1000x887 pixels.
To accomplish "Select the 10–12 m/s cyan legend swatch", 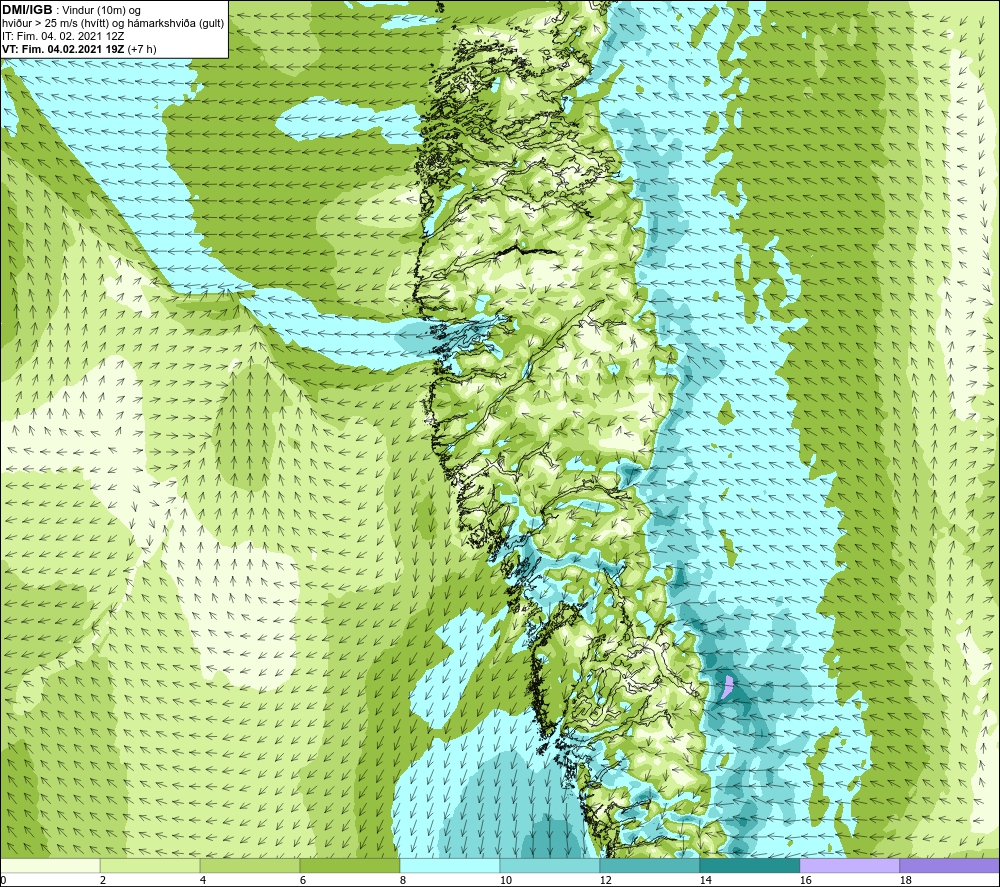I will (x=550, y=865).
